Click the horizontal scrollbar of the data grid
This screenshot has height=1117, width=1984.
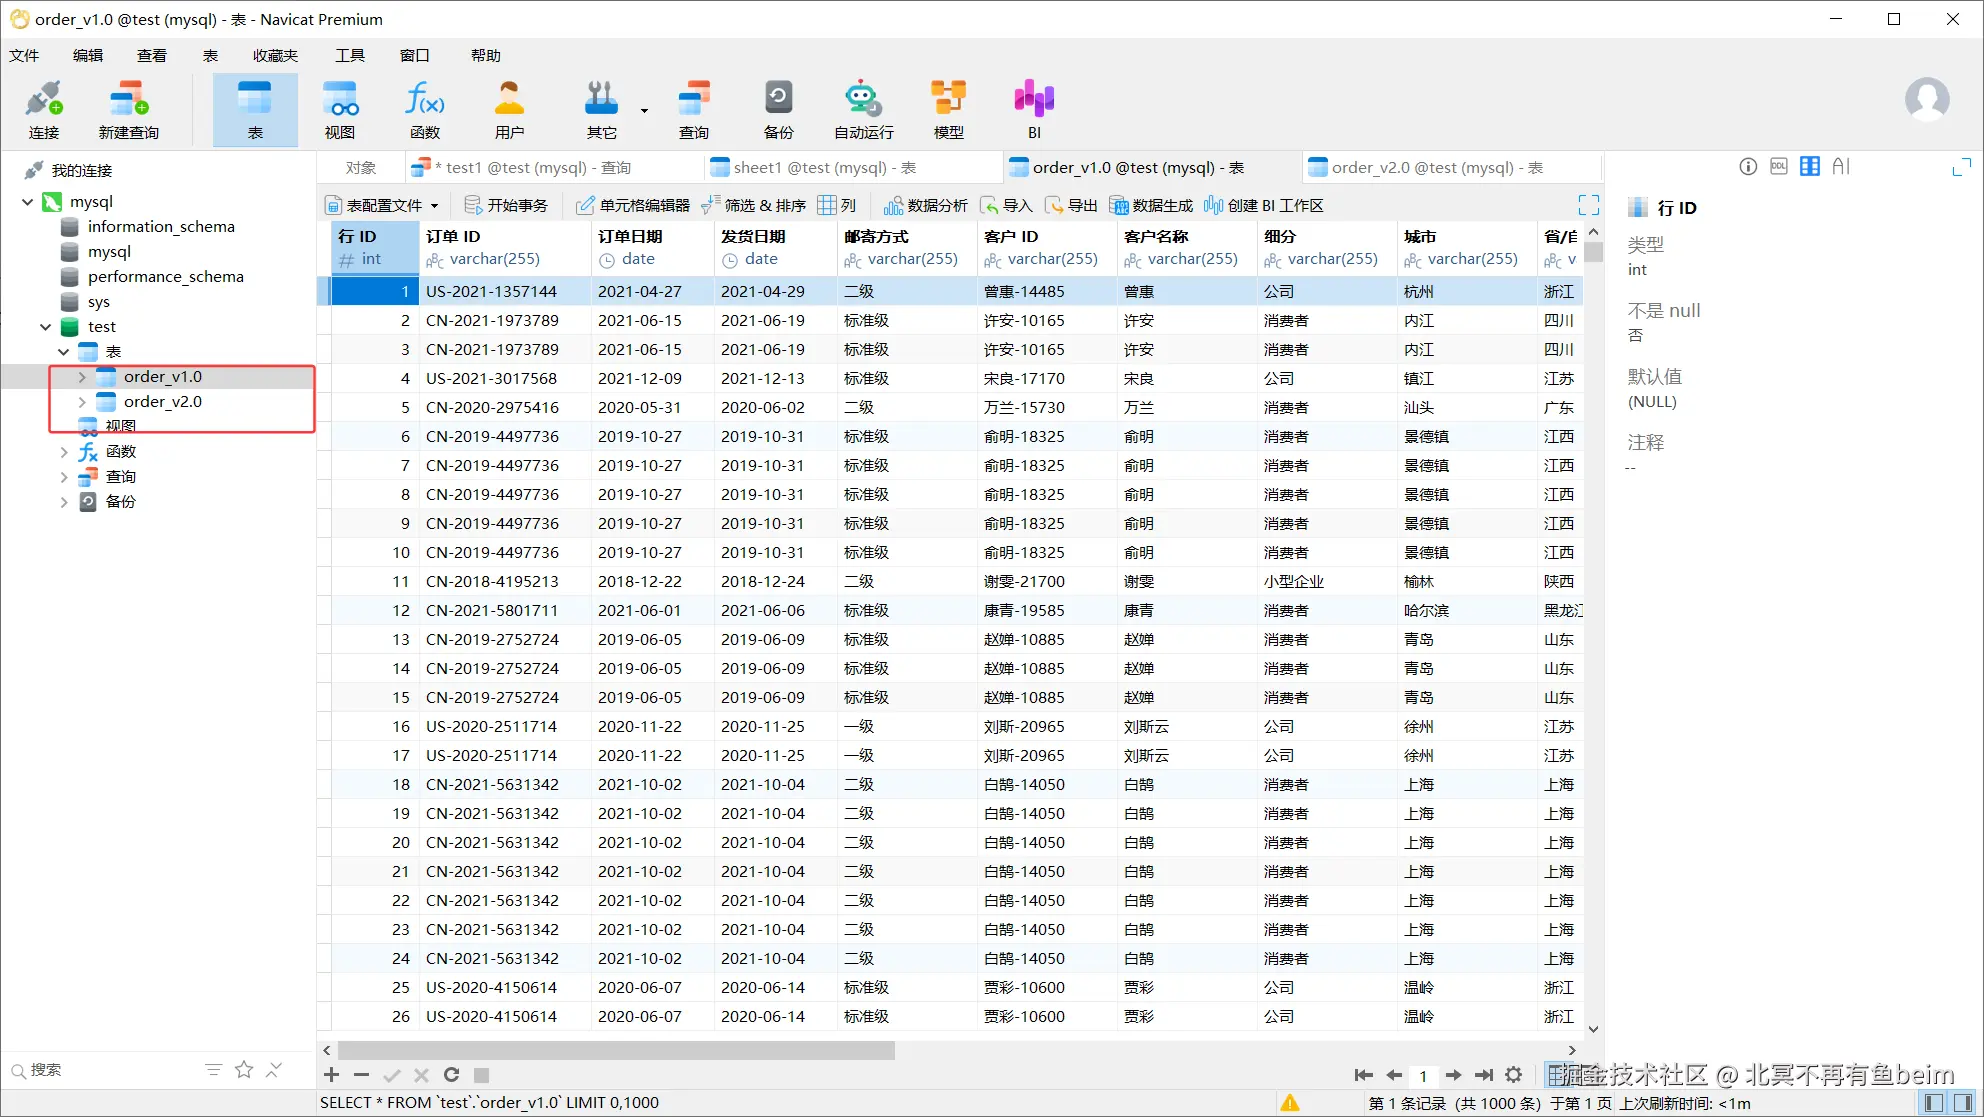[616, 1050]
